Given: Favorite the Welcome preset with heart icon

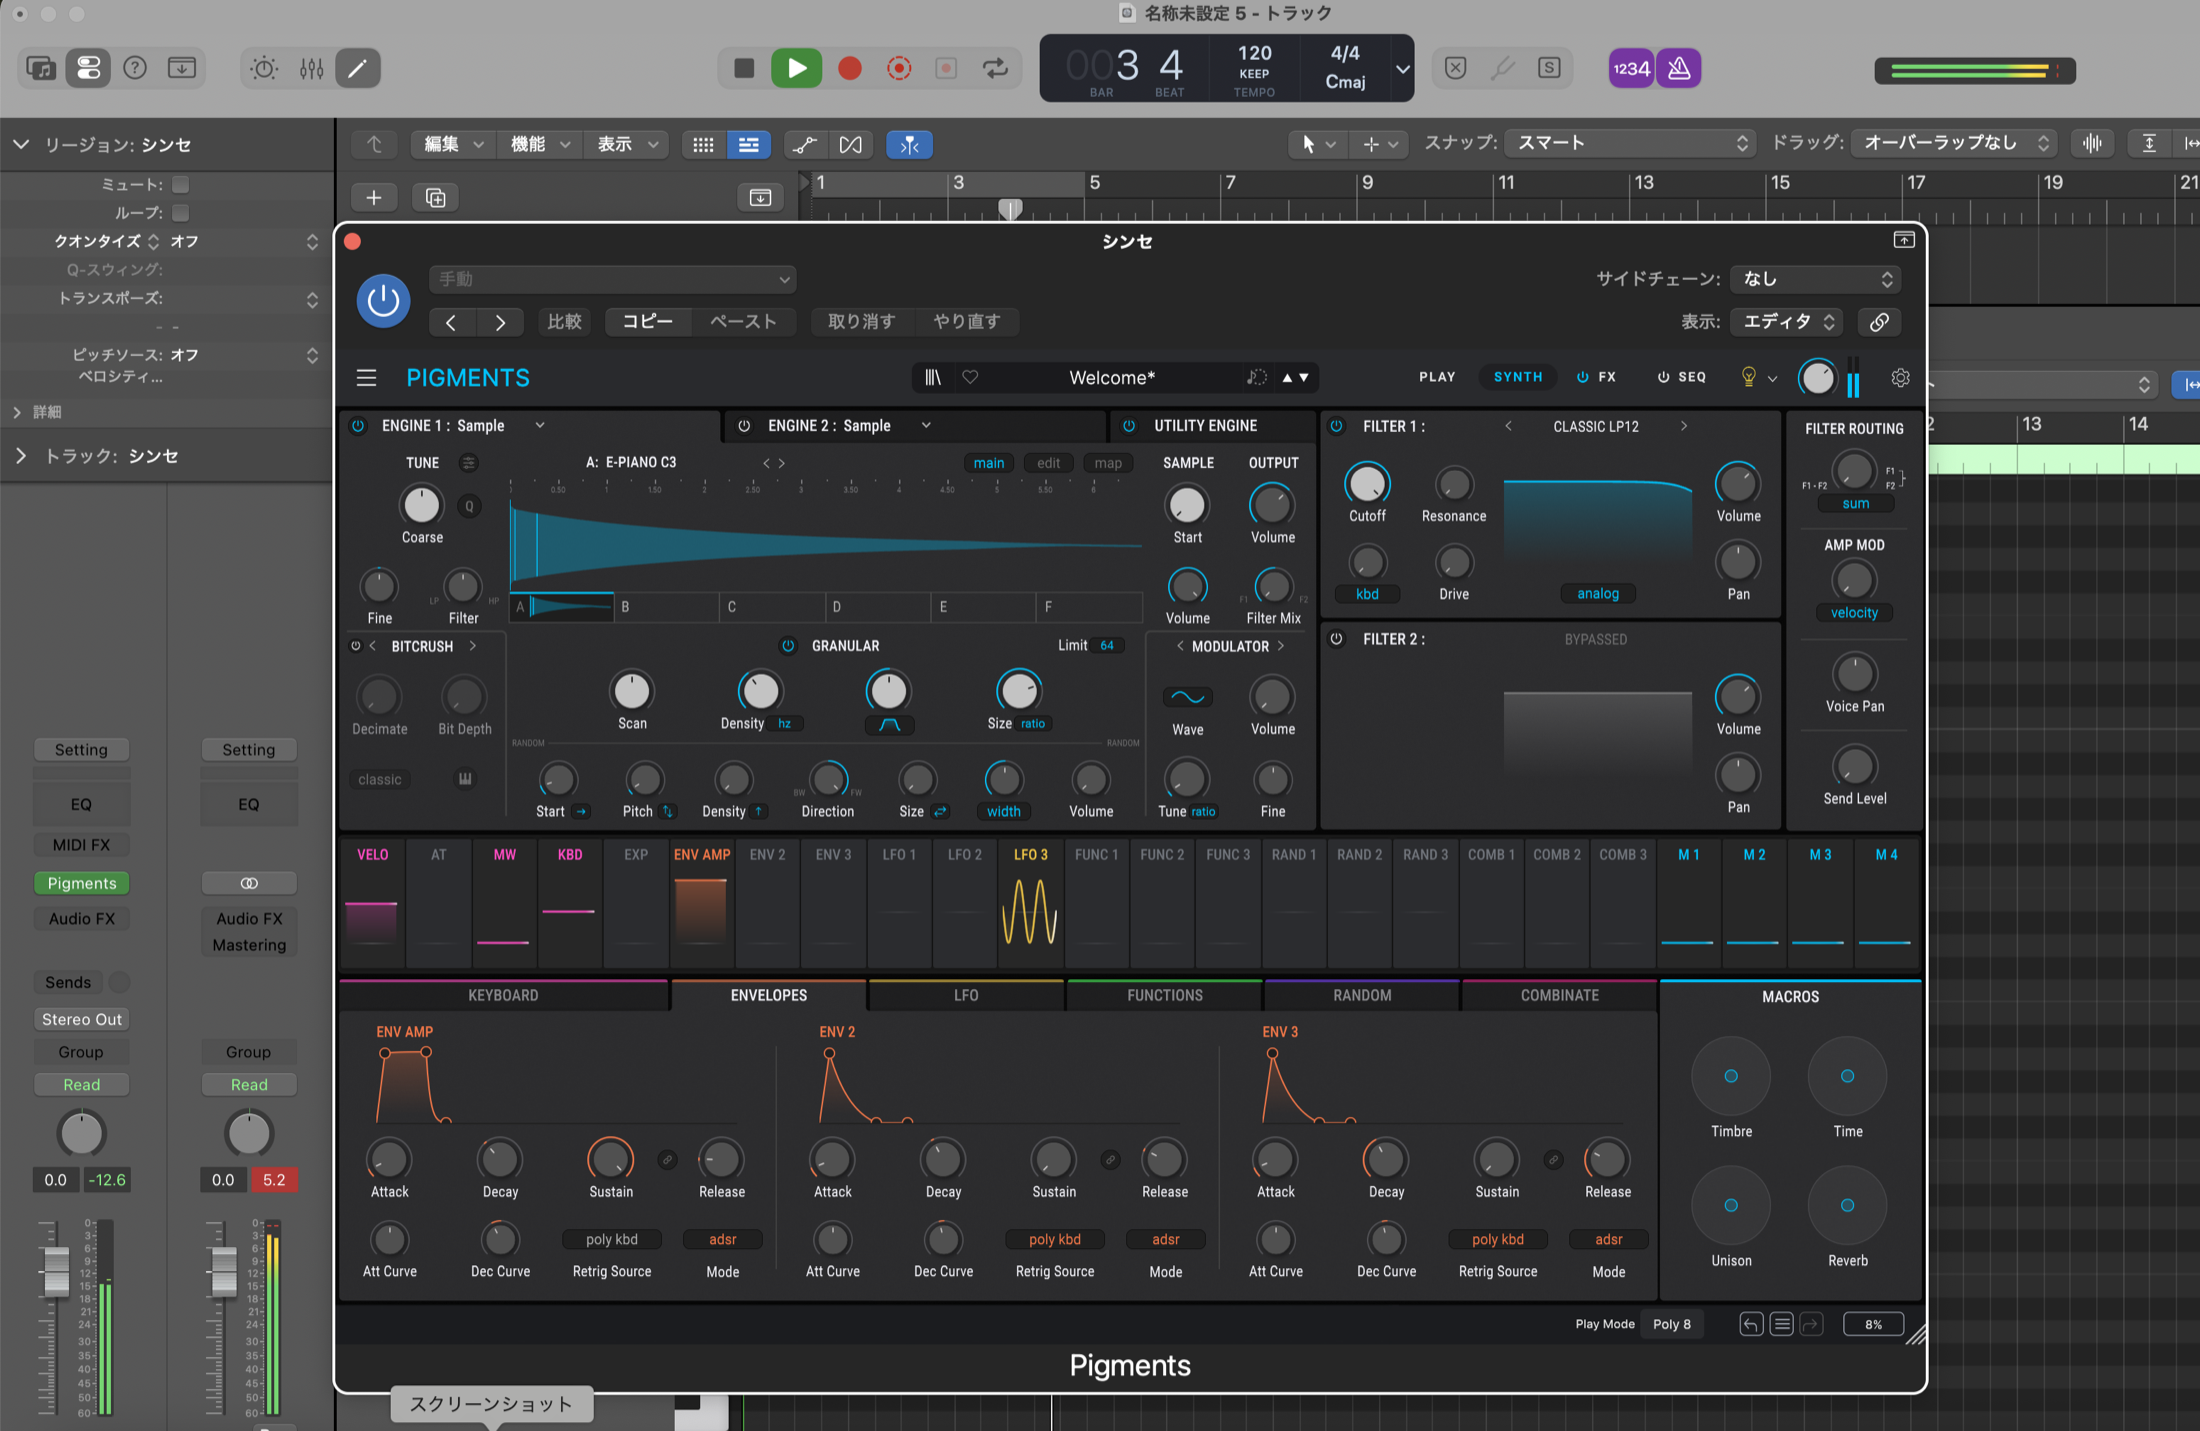Looking at the screenshot, I should 970,377.
